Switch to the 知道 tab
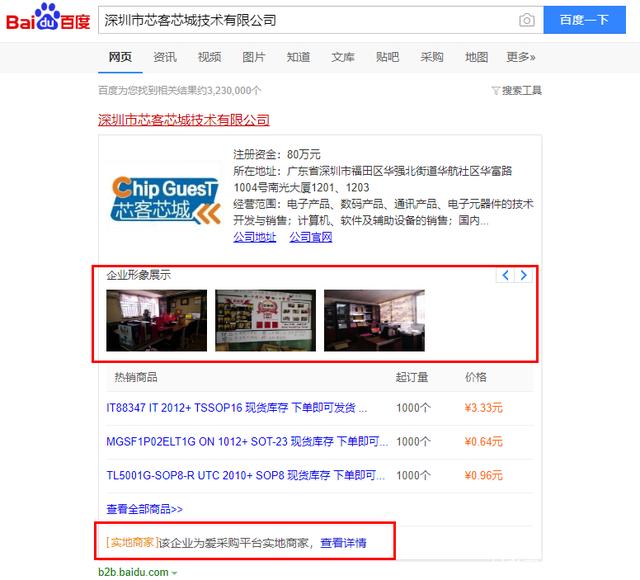This screenshot has width=640, height=580. (298, 57)
